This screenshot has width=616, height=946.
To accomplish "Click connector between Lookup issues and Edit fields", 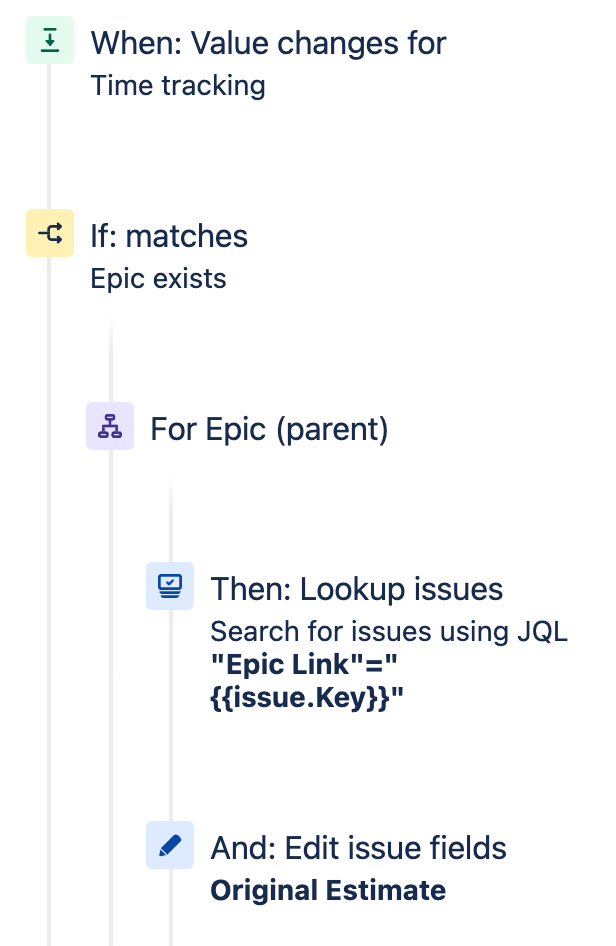I will [171, 716].
